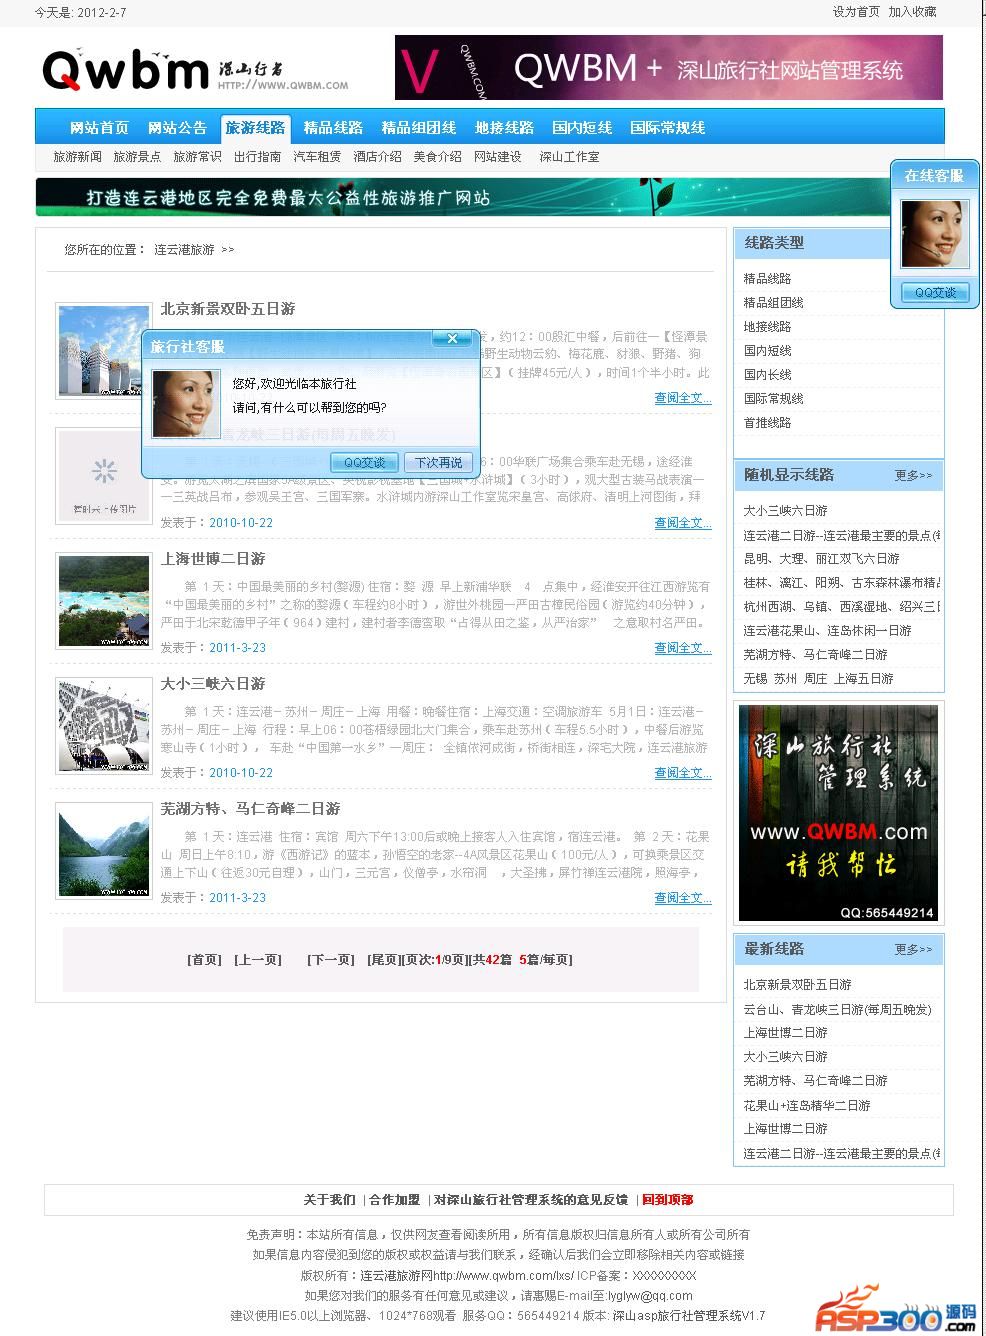Click QQ交谈 button in 在线客服 widget
Viewport: 986px width, 1336px height.
point(935,292)
